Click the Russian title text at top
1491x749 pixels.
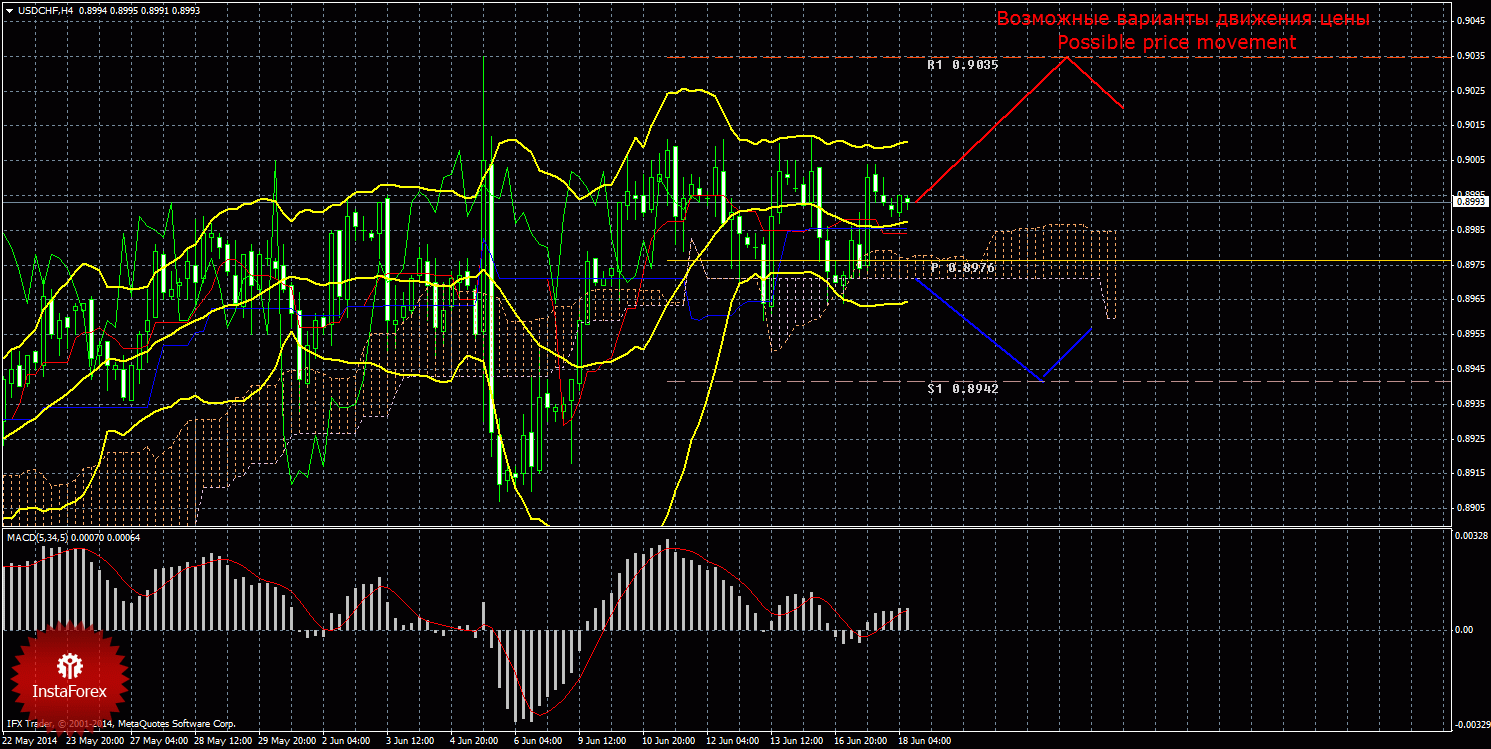pyautogui.click(x=1182, y=19)
